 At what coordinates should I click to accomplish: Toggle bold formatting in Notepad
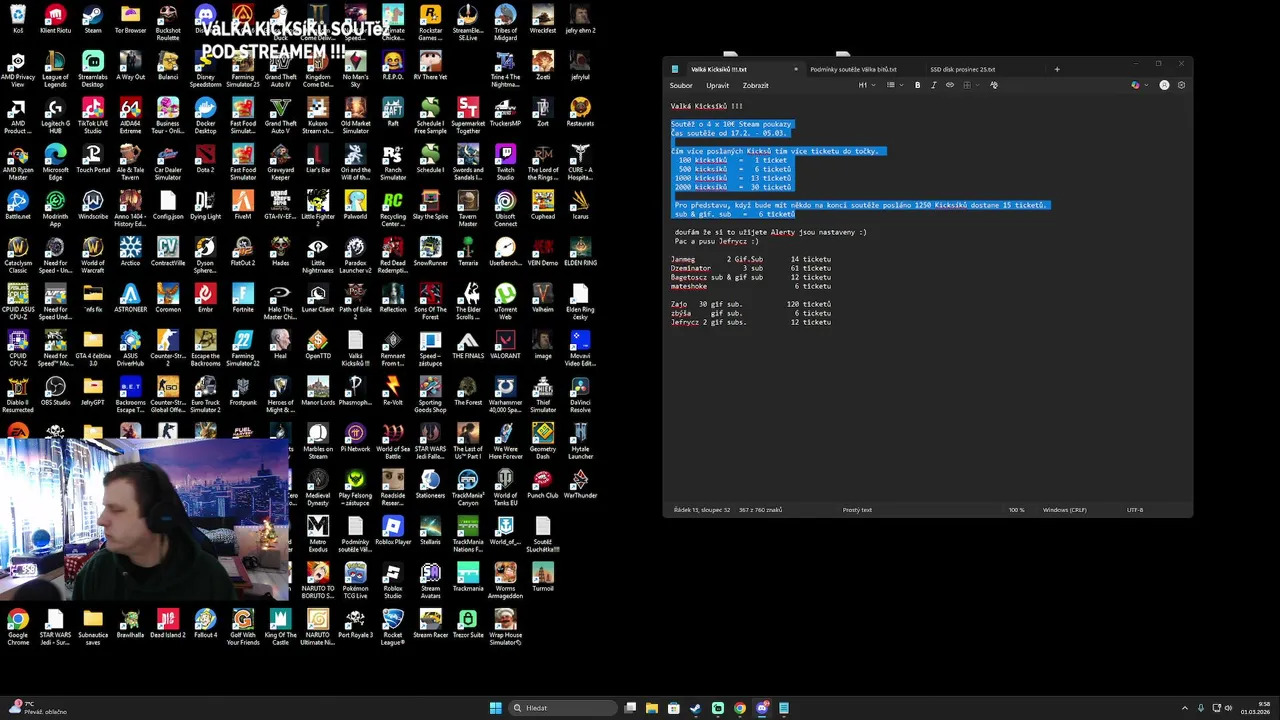click(917, 85)
